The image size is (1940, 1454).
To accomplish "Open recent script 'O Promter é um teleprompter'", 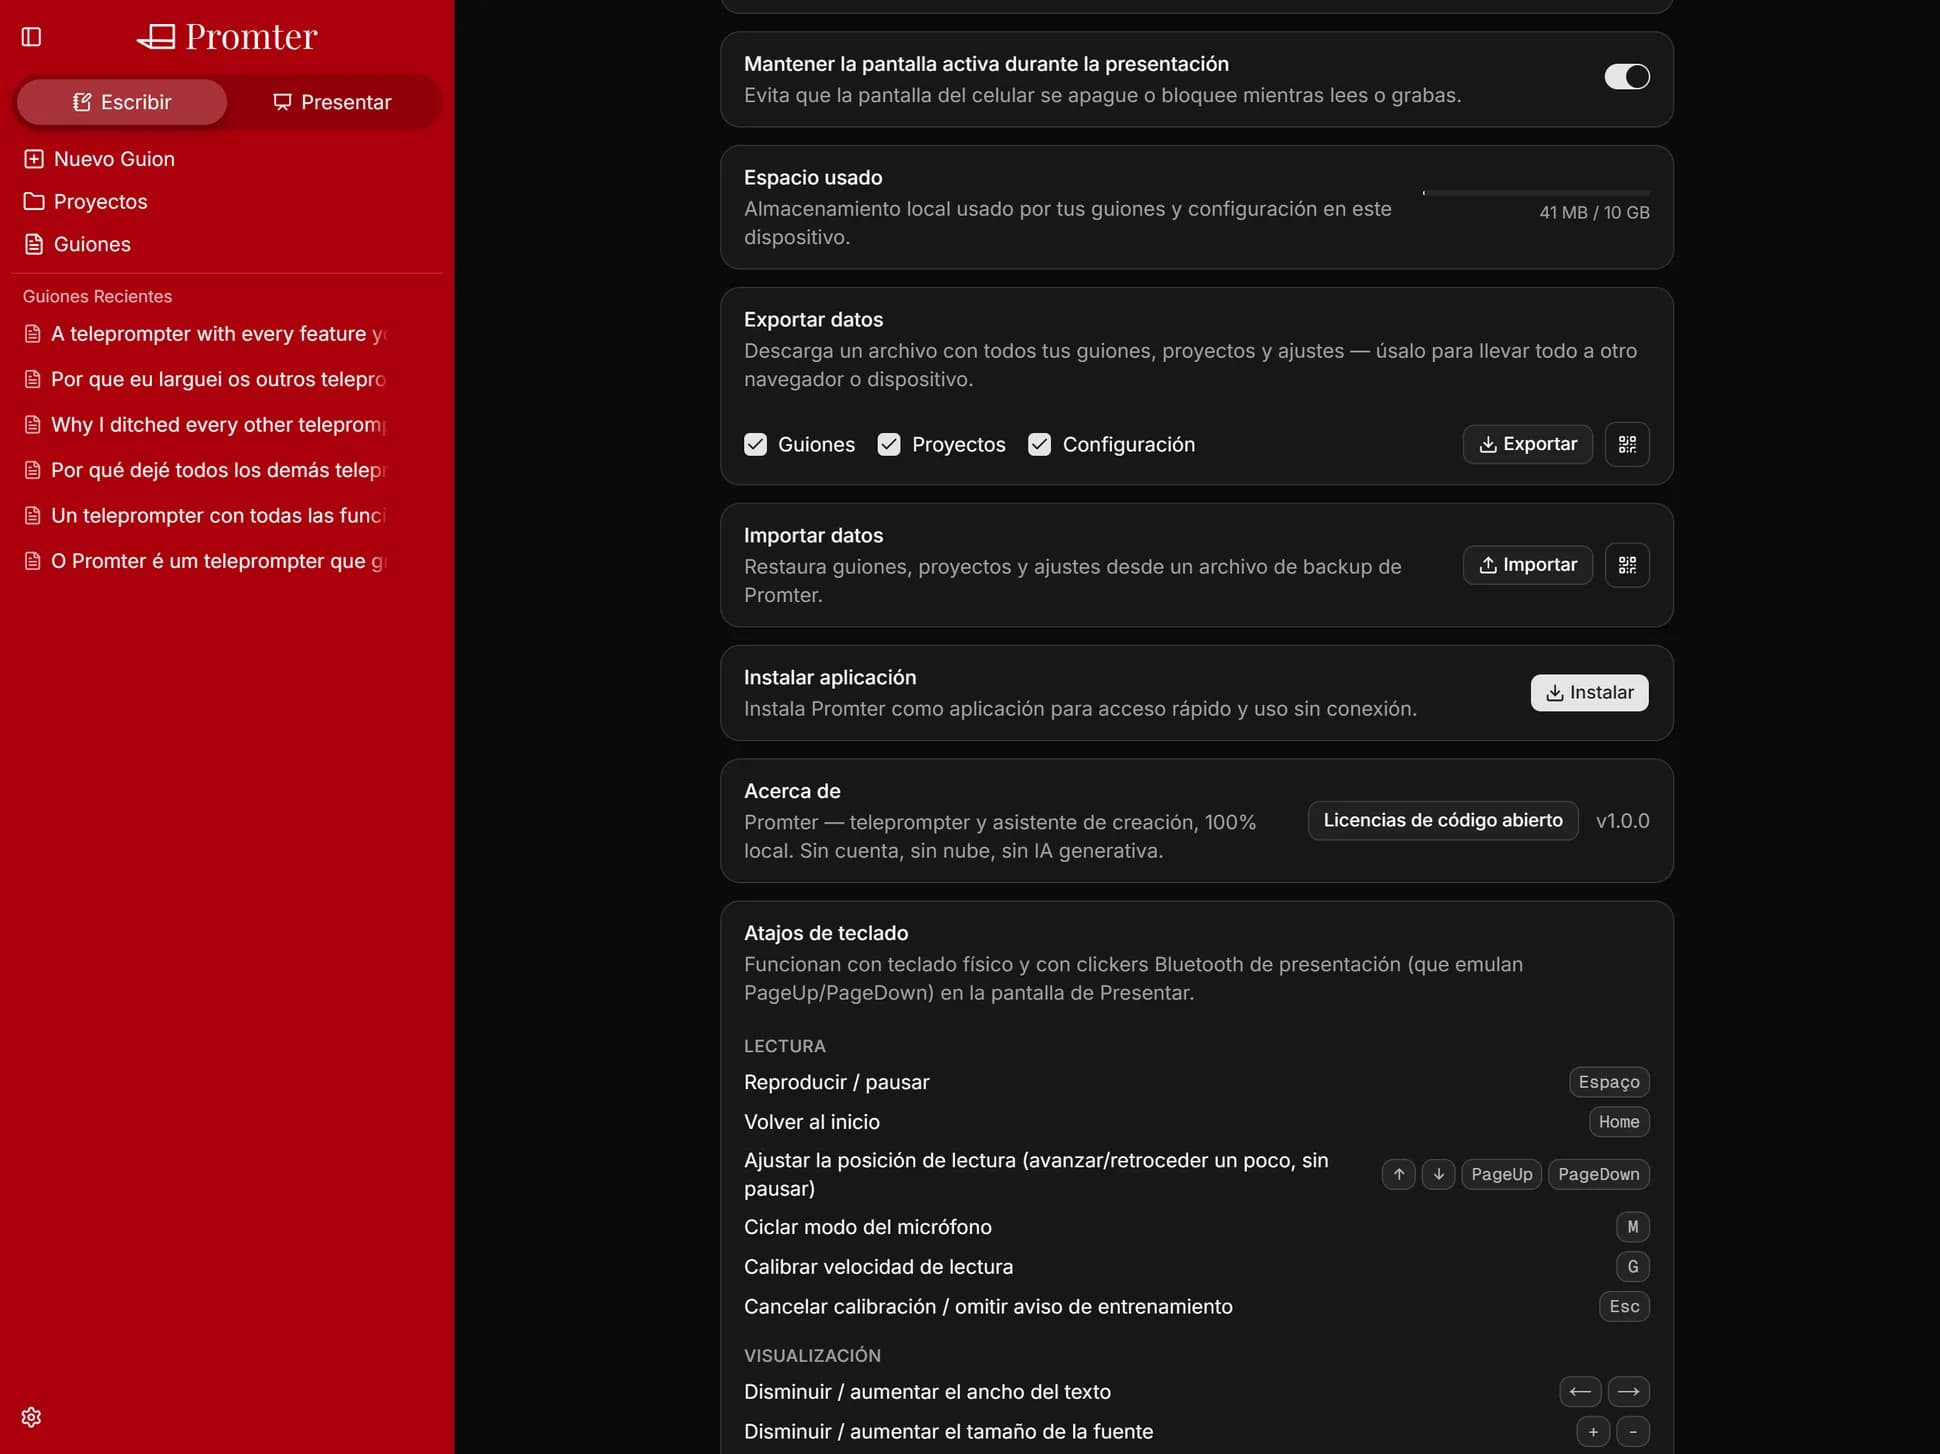I will (x=206, y=561).
